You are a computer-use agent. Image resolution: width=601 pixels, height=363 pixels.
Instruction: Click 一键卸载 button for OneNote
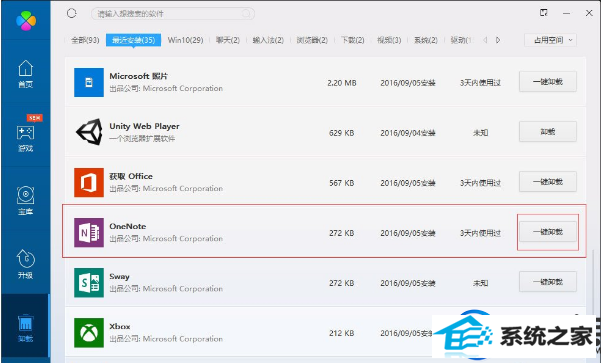[x=548, y=232]
